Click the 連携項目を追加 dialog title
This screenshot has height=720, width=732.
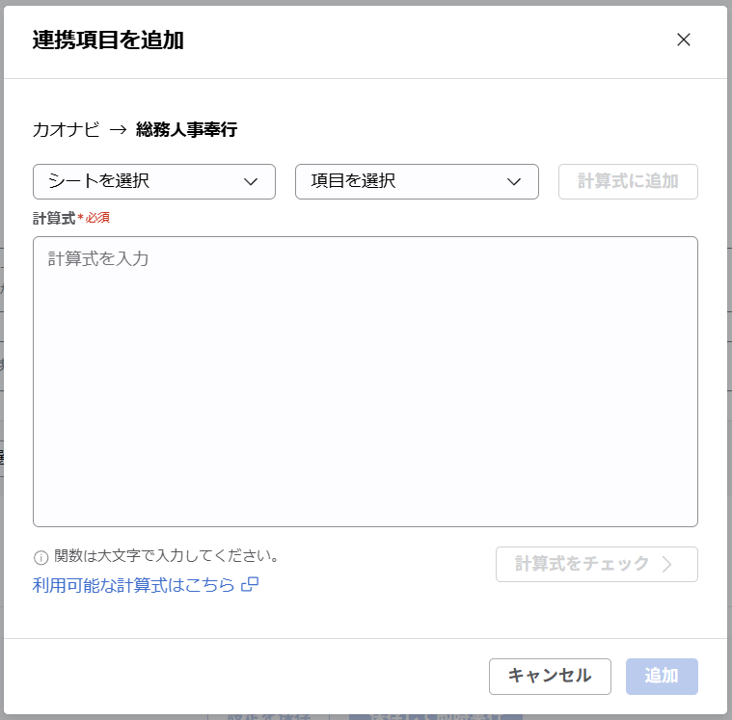pos(108,40)
